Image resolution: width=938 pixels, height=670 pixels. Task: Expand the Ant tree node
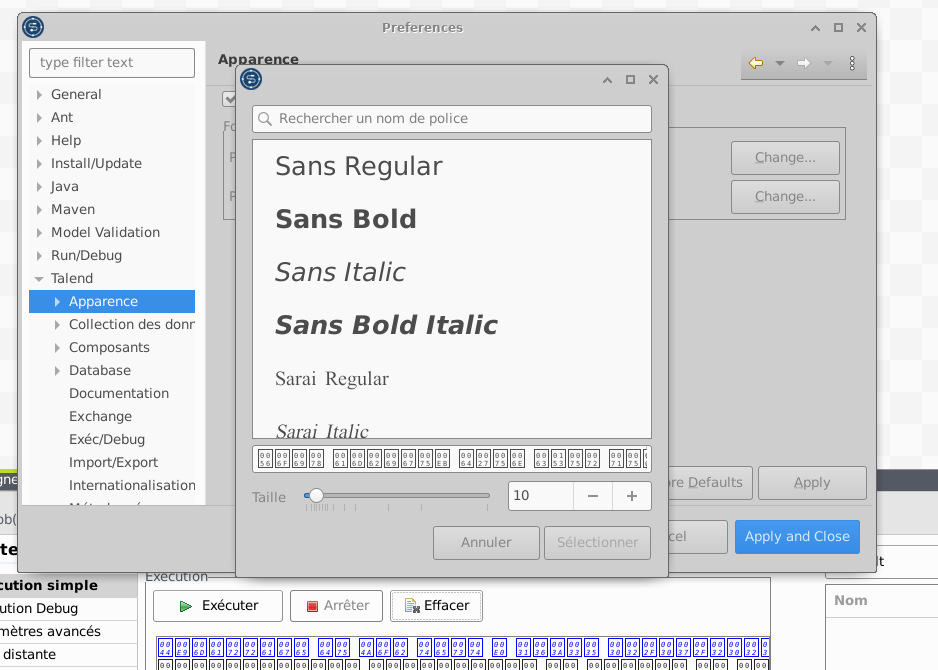point(39,118)
